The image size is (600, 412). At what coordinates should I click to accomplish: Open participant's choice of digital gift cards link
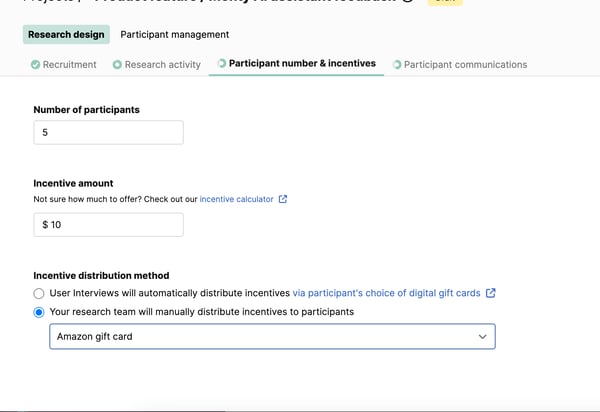click(x=386, y=293)
